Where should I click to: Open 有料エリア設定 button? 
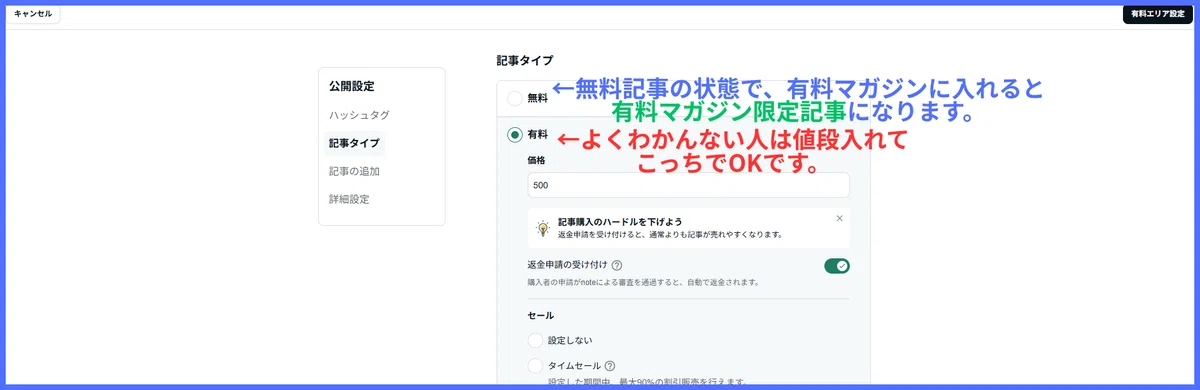[x=1158, y=14]
